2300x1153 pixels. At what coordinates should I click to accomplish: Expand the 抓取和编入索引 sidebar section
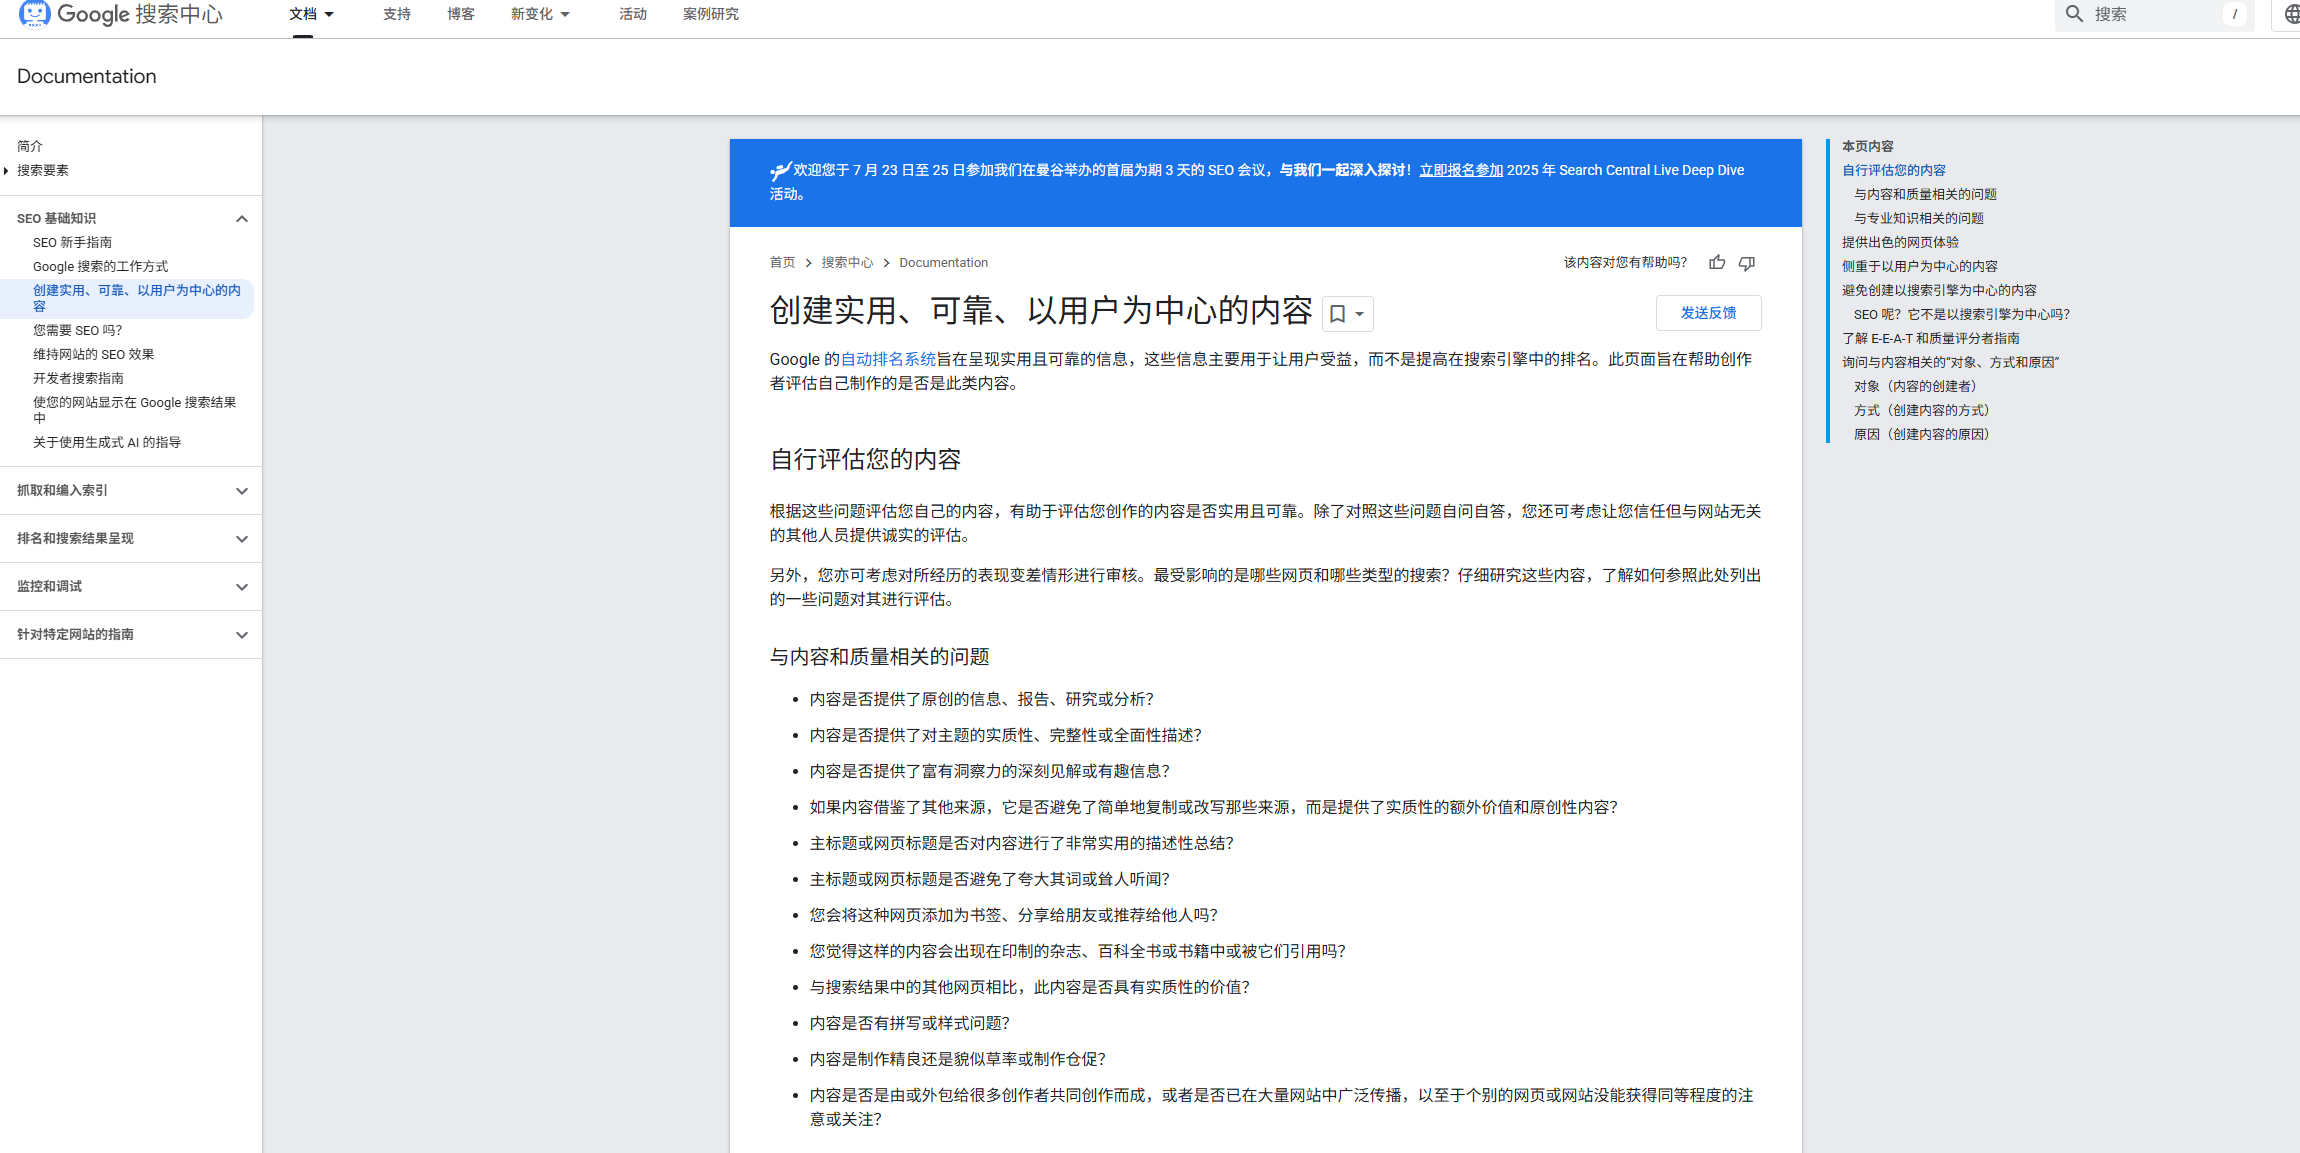241,490
